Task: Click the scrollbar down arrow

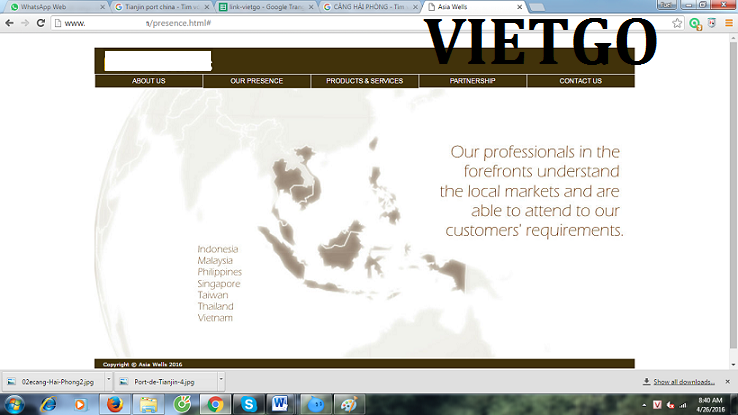Action: tap(733, 364)
